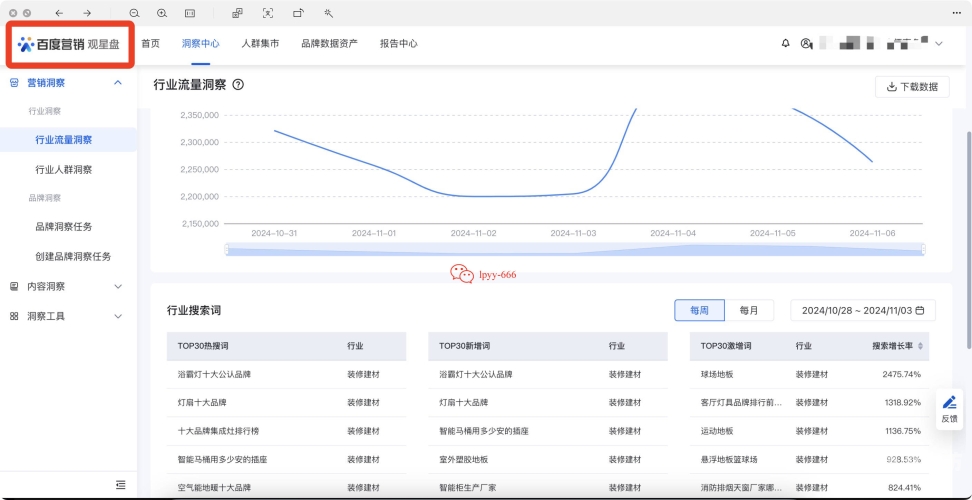Click the help question mark beside 行业流量洞察
Viewport: 972px width, 500px height.
coord(238,85)
